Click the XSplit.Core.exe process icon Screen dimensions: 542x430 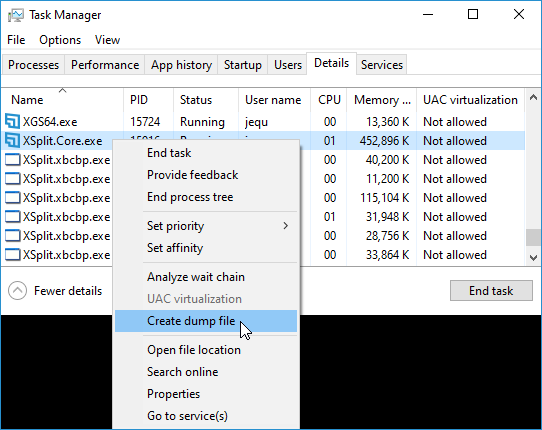[12, 140]
